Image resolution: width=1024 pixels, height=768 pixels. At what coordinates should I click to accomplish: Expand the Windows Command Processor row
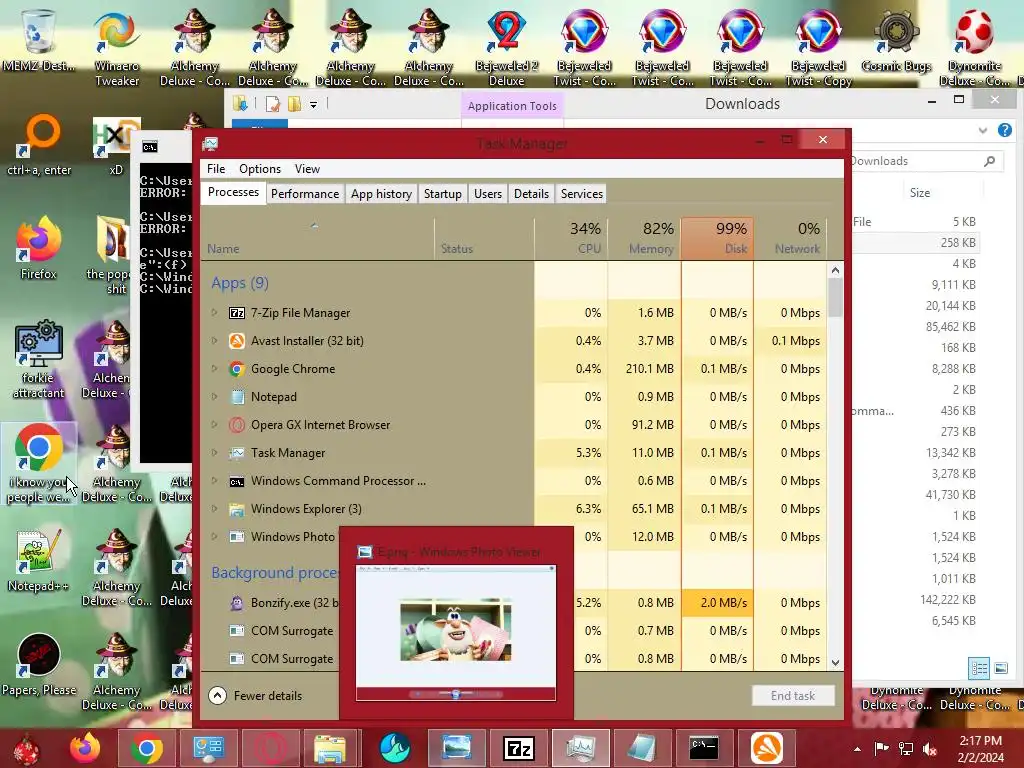pos(214,481)
